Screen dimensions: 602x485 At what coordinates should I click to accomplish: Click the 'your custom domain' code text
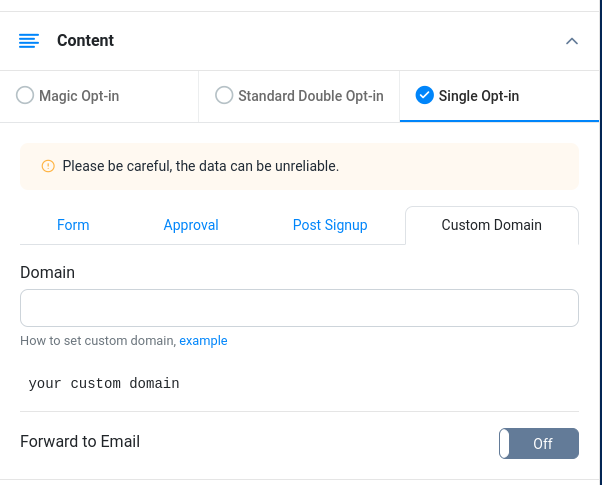point(104,383)
